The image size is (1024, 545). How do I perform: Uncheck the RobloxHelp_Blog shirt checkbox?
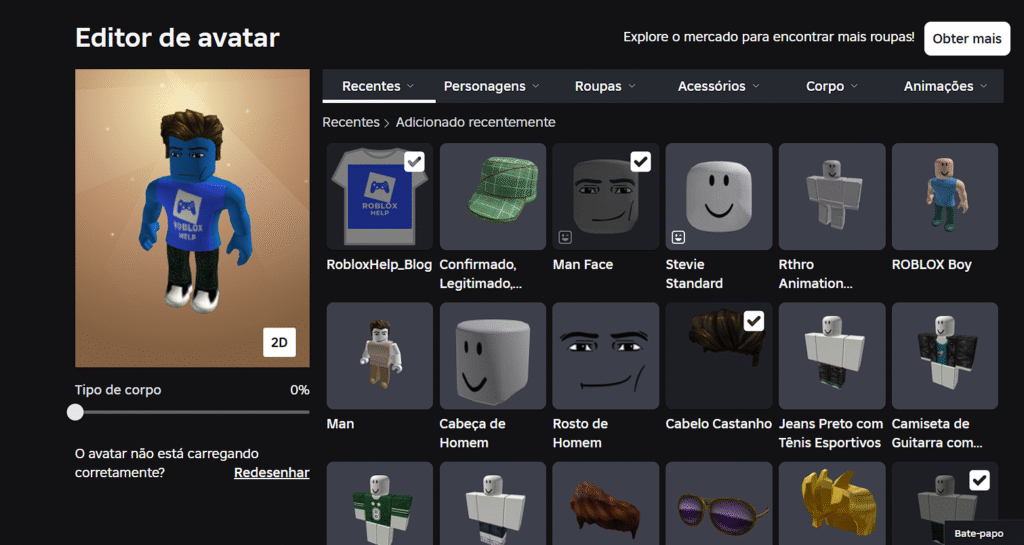pyautogui.click(x=414, y=162)
